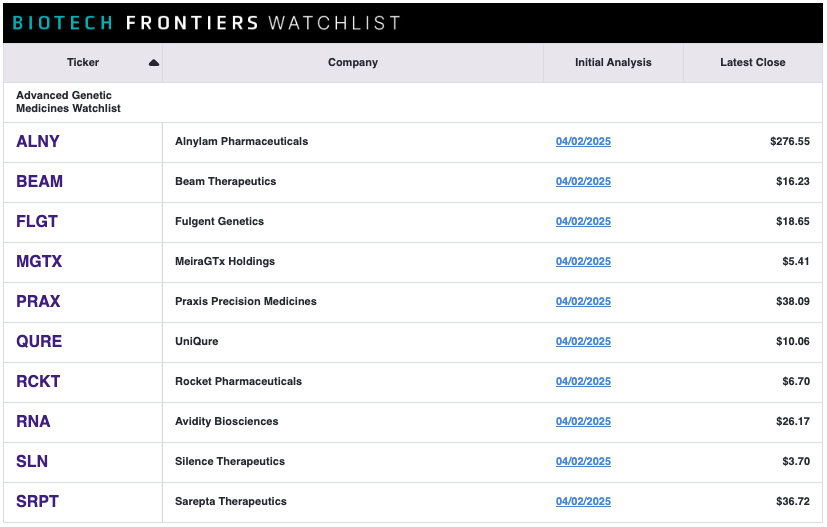Select the RNA ticker symbol

coord(33,421)
